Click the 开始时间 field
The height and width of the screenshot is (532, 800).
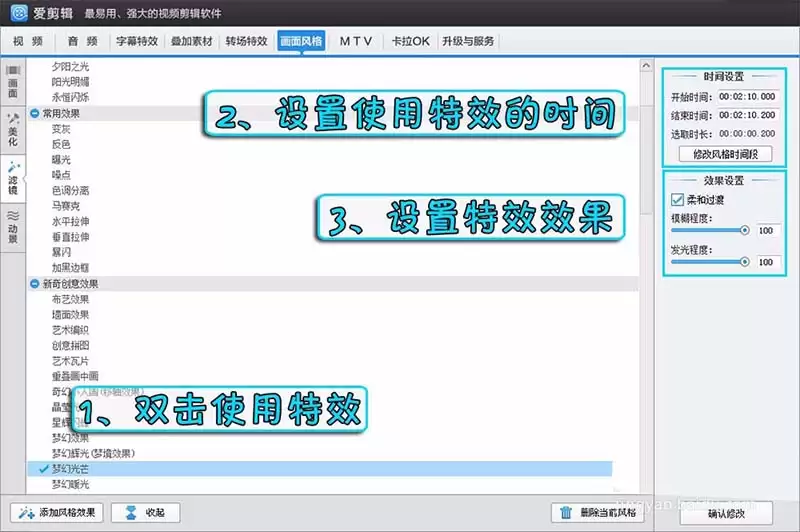(x=747, y=96)
